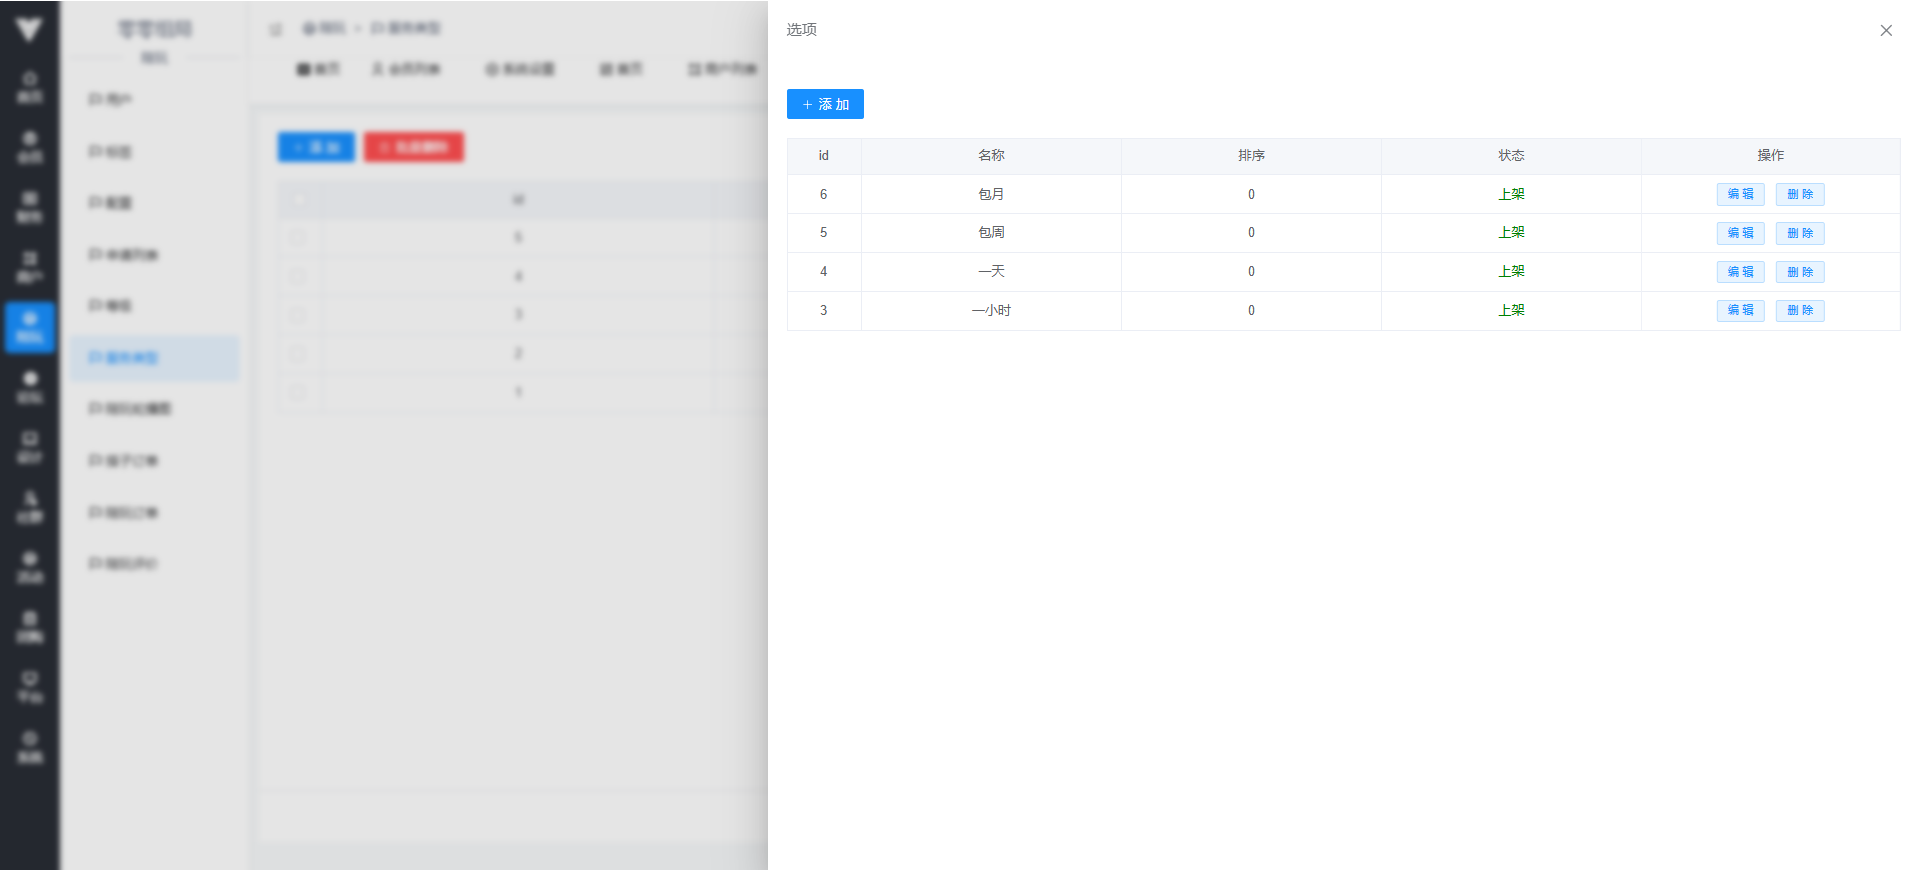Edit the 包月 option row
The image size is (1920, 870).
(x=1740, y=194)
